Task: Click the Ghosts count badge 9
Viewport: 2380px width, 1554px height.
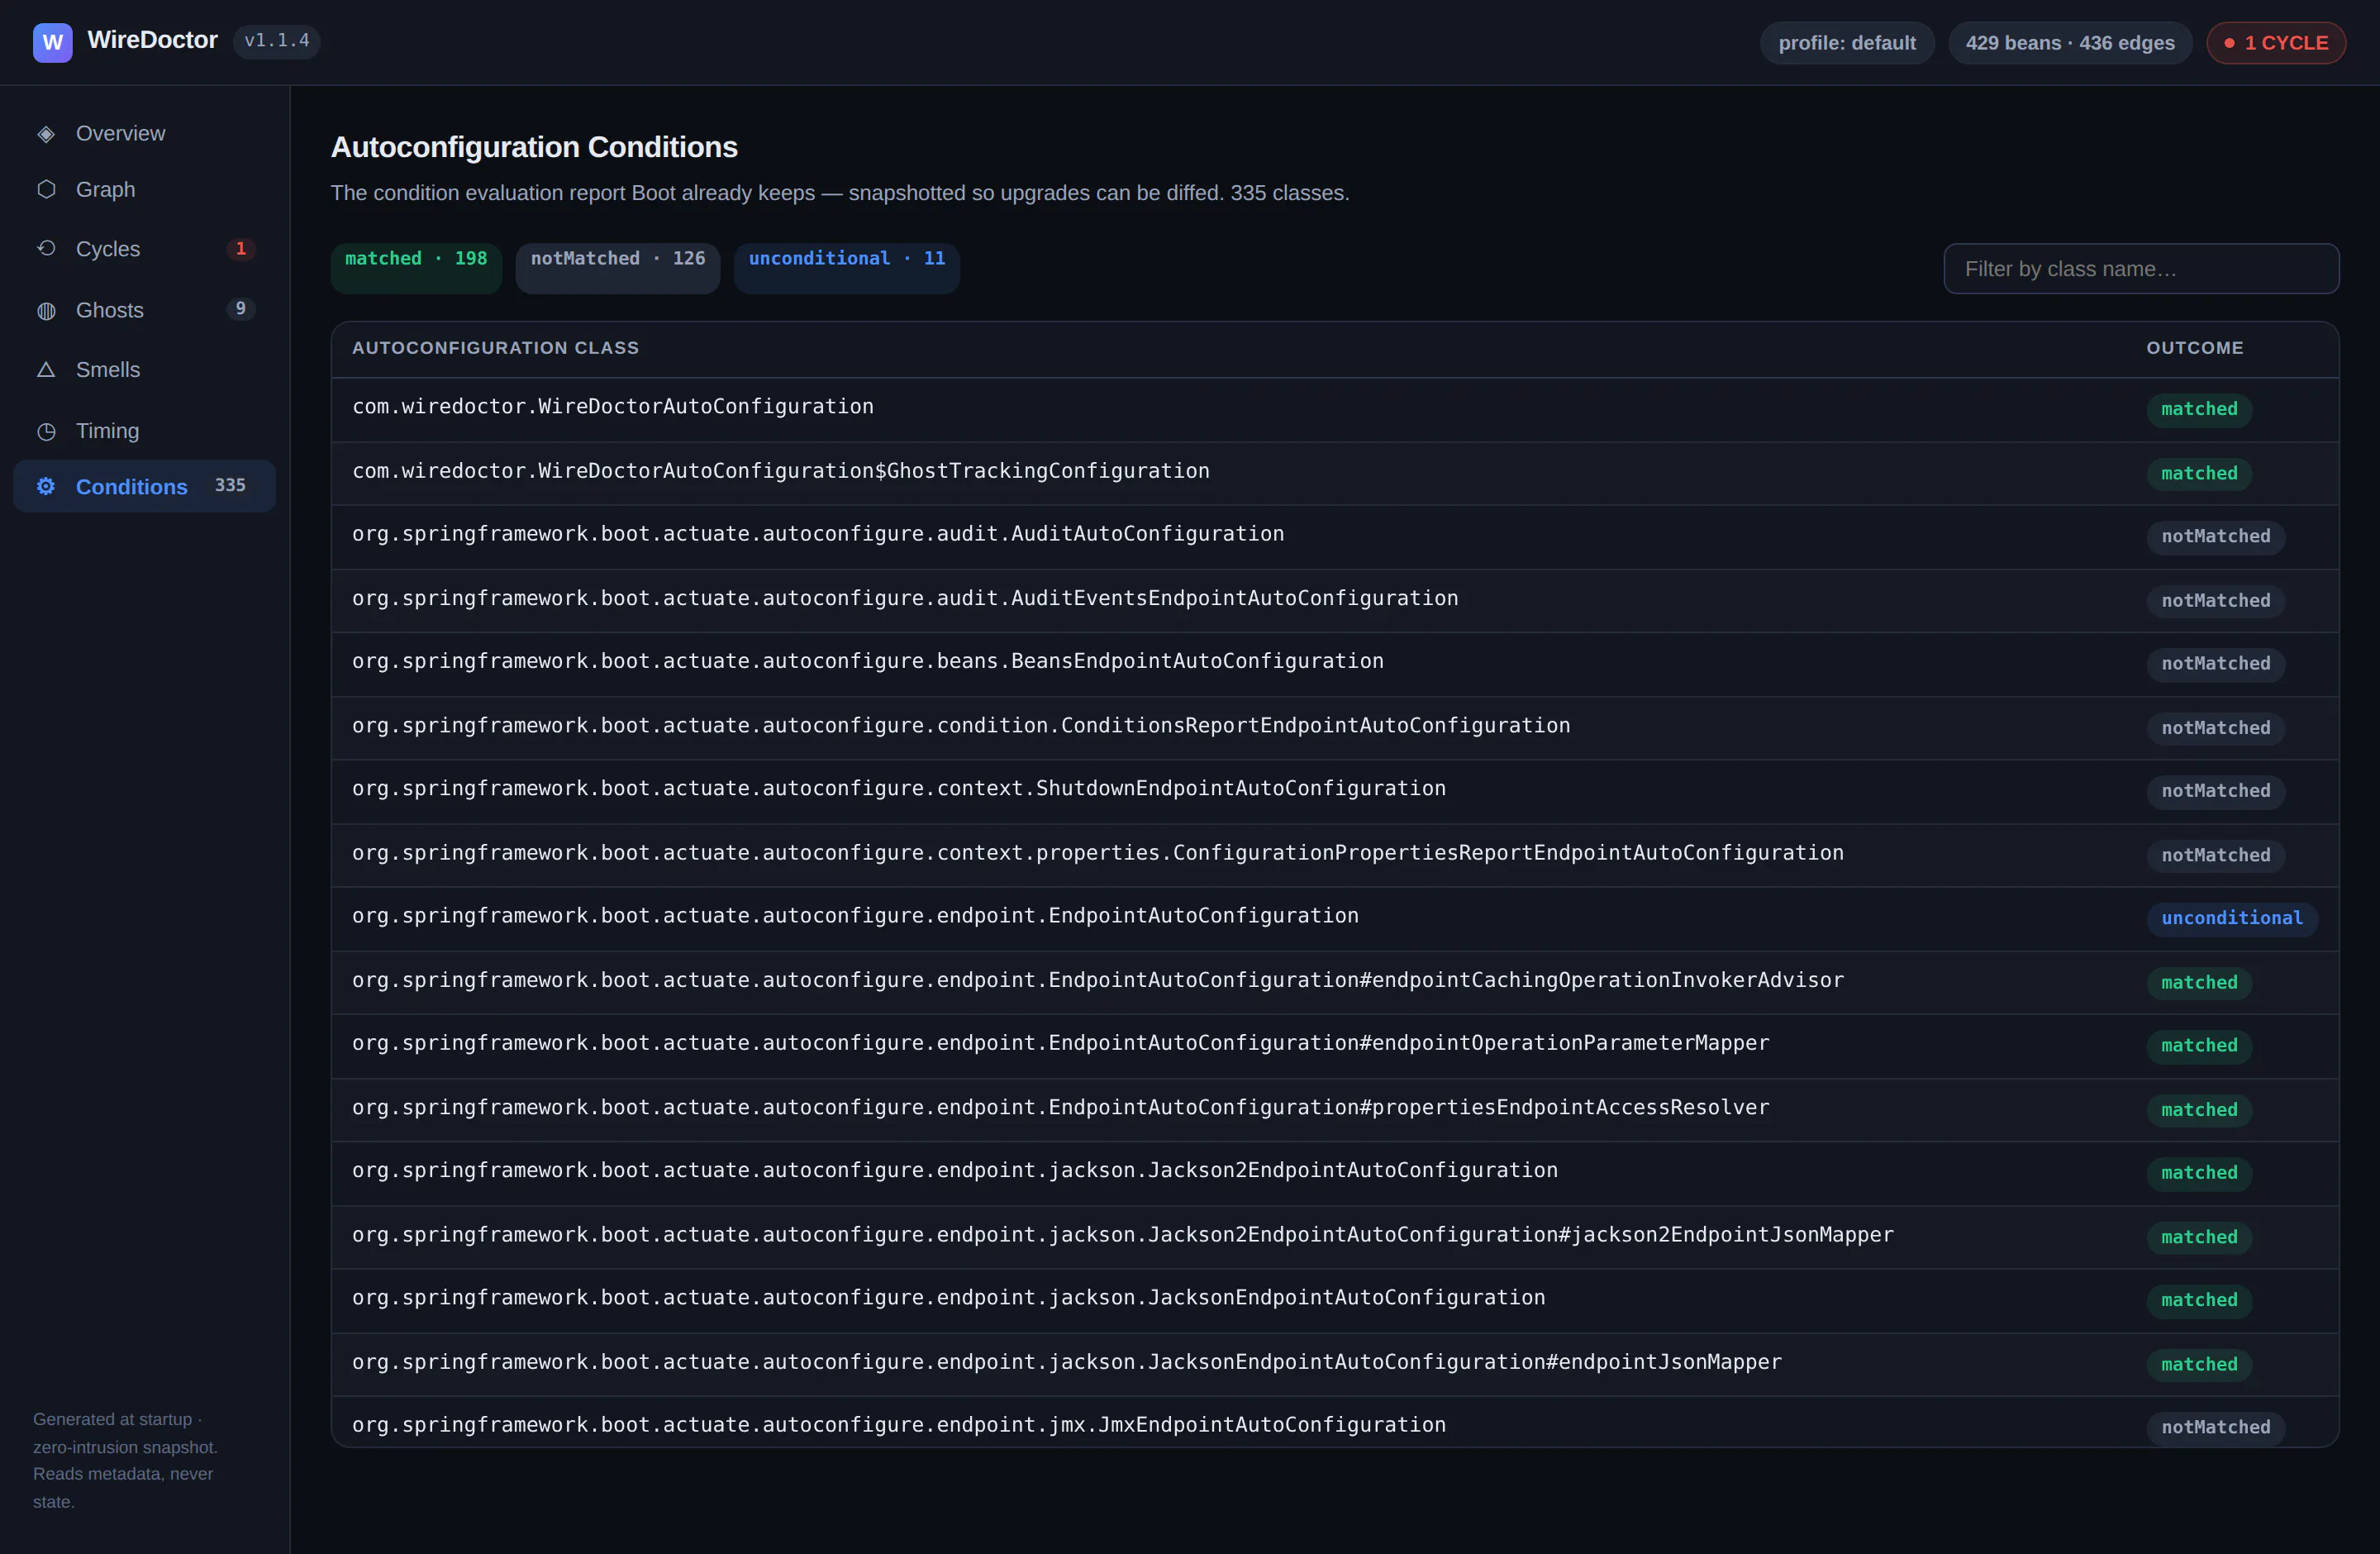Action: pyautogui.click(x=240, y=309)
